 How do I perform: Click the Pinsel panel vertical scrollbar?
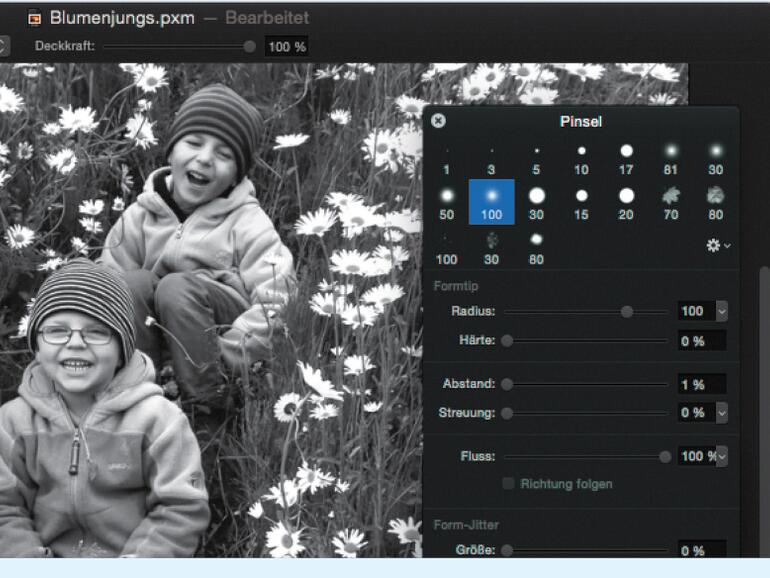click(764, 413)
